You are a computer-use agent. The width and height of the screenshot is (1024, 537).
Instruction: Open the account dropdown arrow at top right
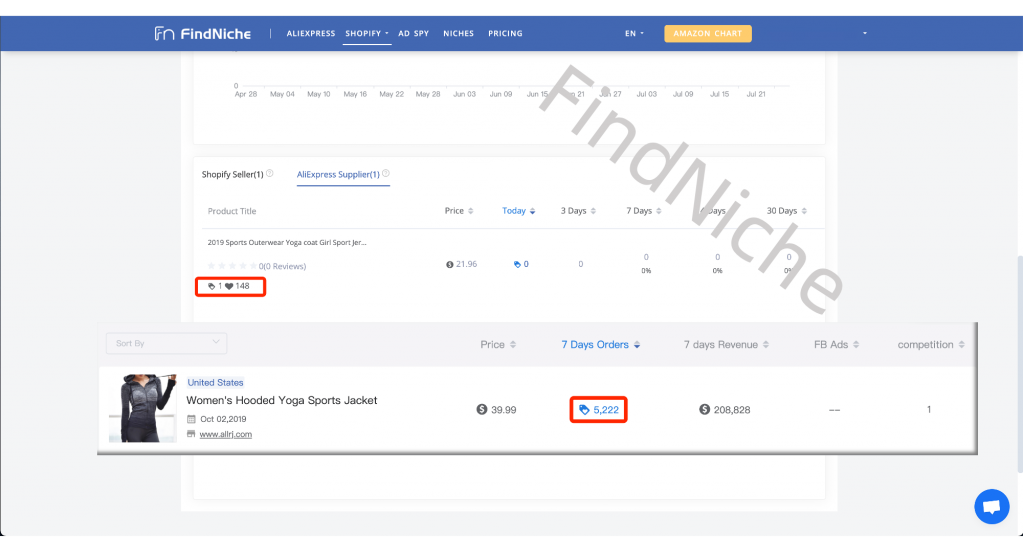[865, 33]
